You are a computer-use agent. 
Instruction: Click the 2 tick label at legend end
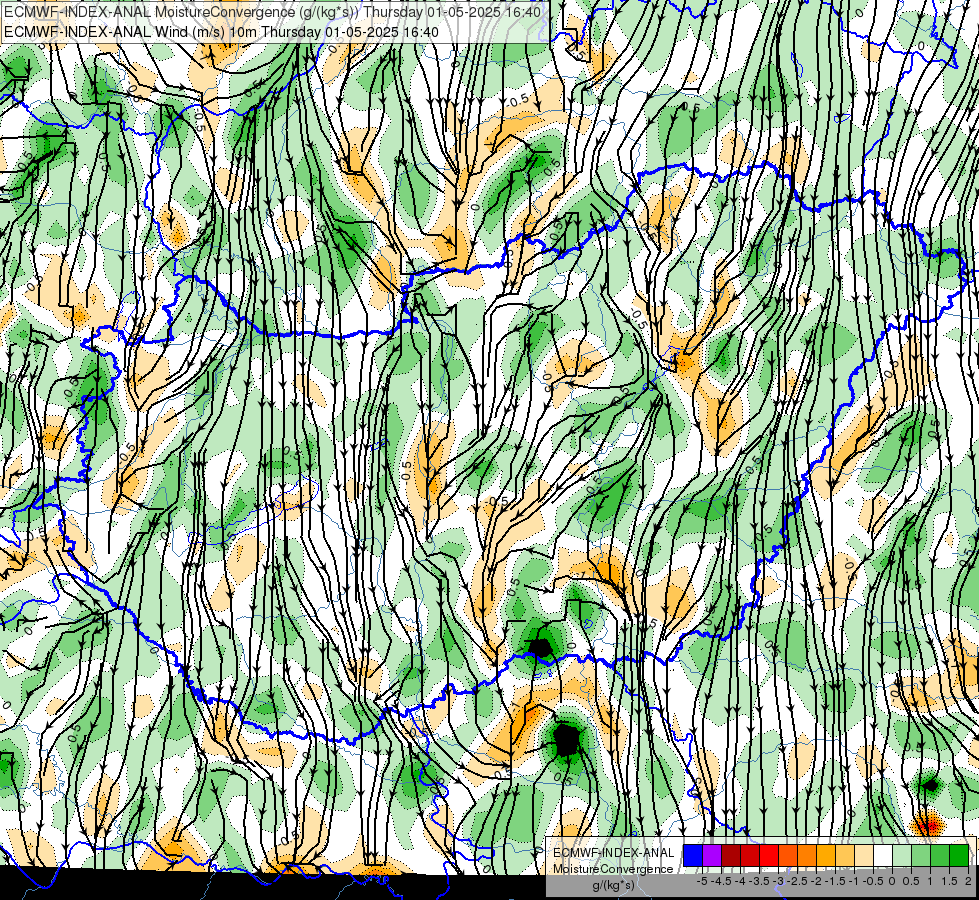(x=968, y=881)
